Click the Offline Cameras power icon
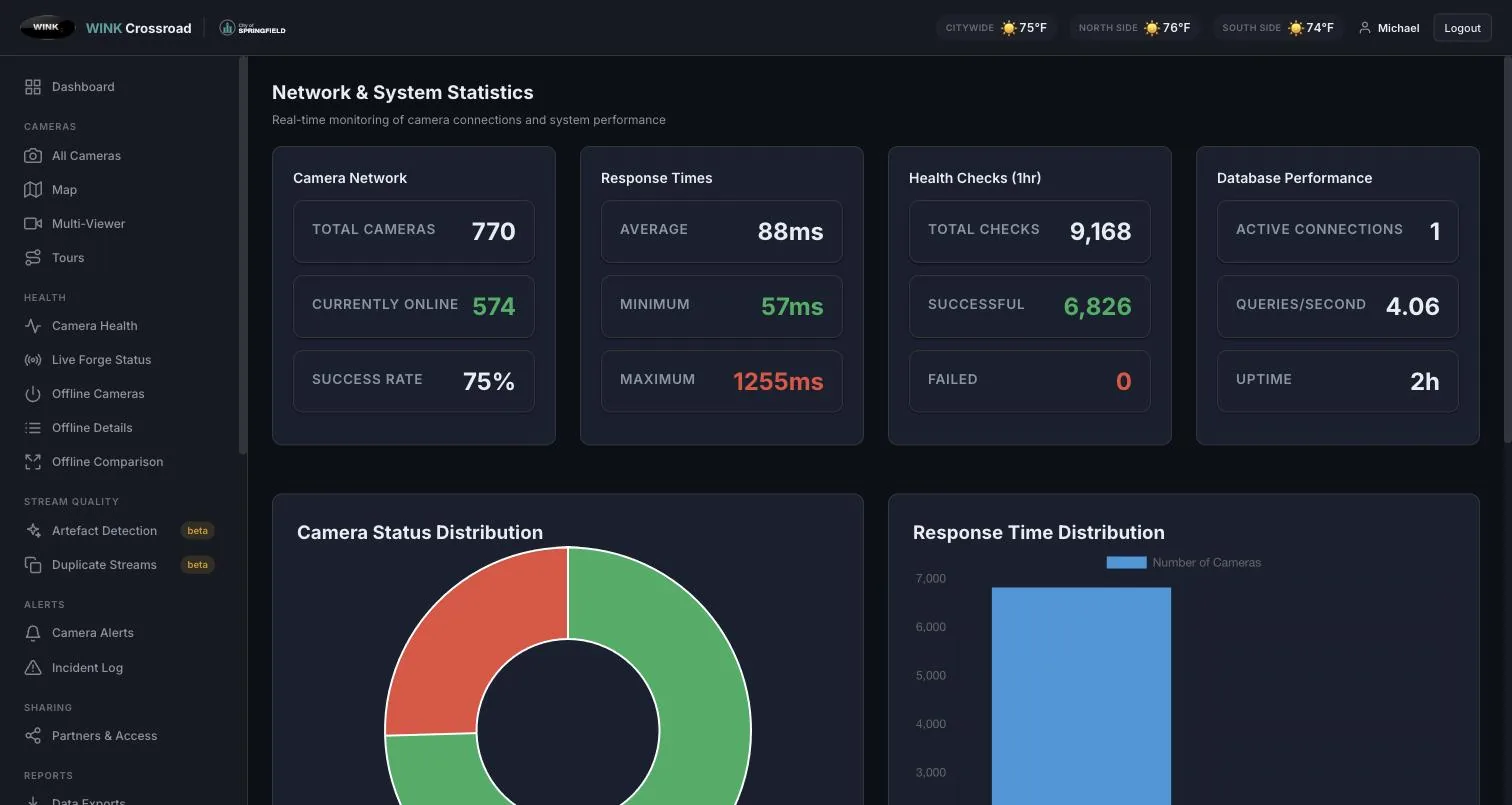 33,394
